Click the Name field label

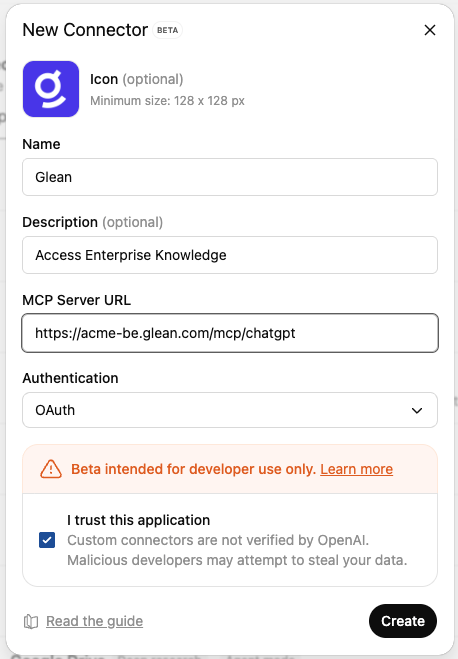[41, 144]
